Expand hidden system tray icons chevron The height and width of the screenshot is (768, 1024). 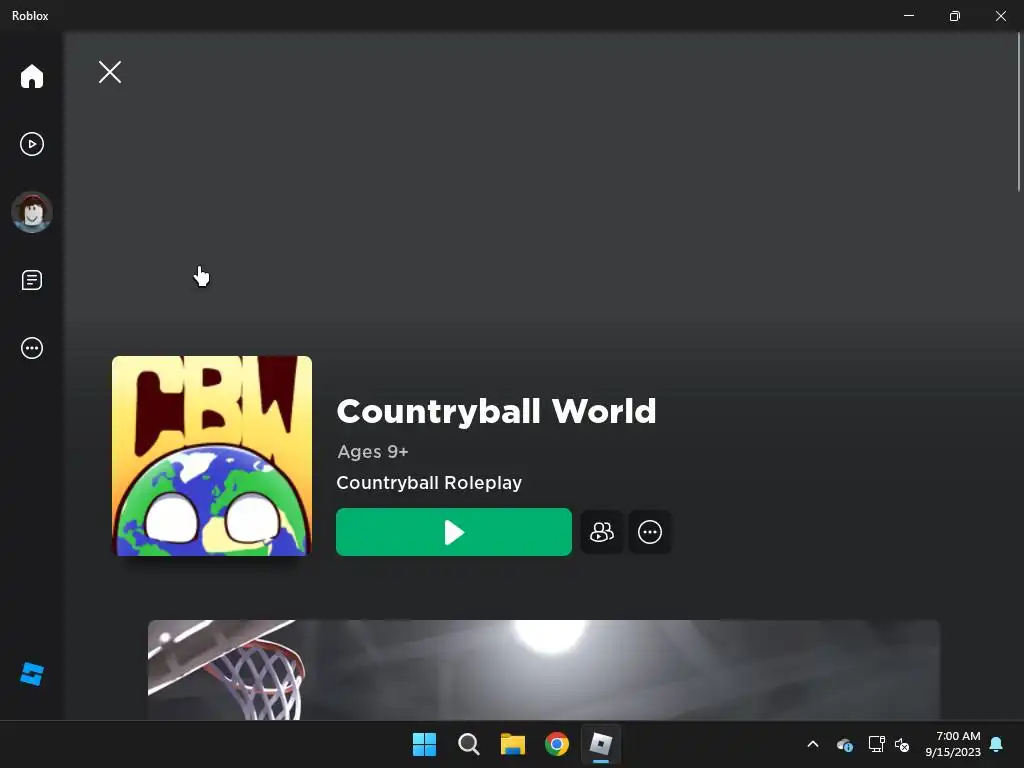coord(813,744)
